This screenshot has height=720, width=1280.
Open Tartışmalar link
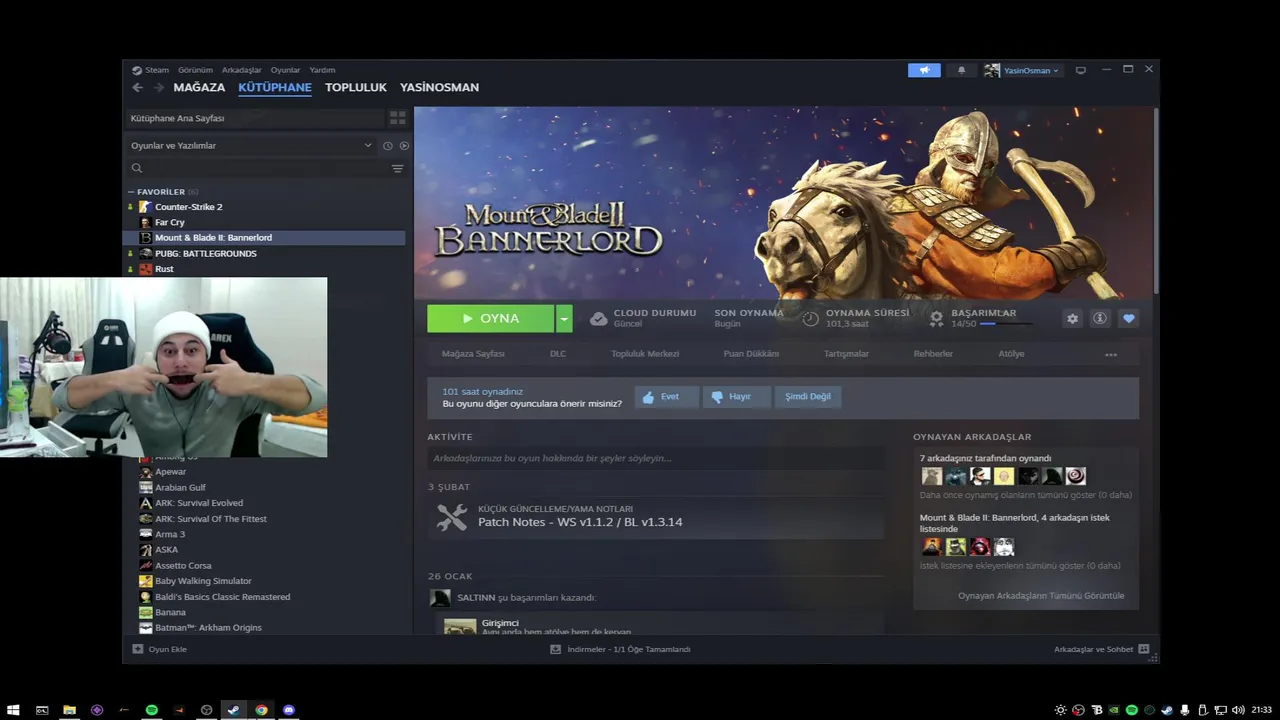click(846, 354)
